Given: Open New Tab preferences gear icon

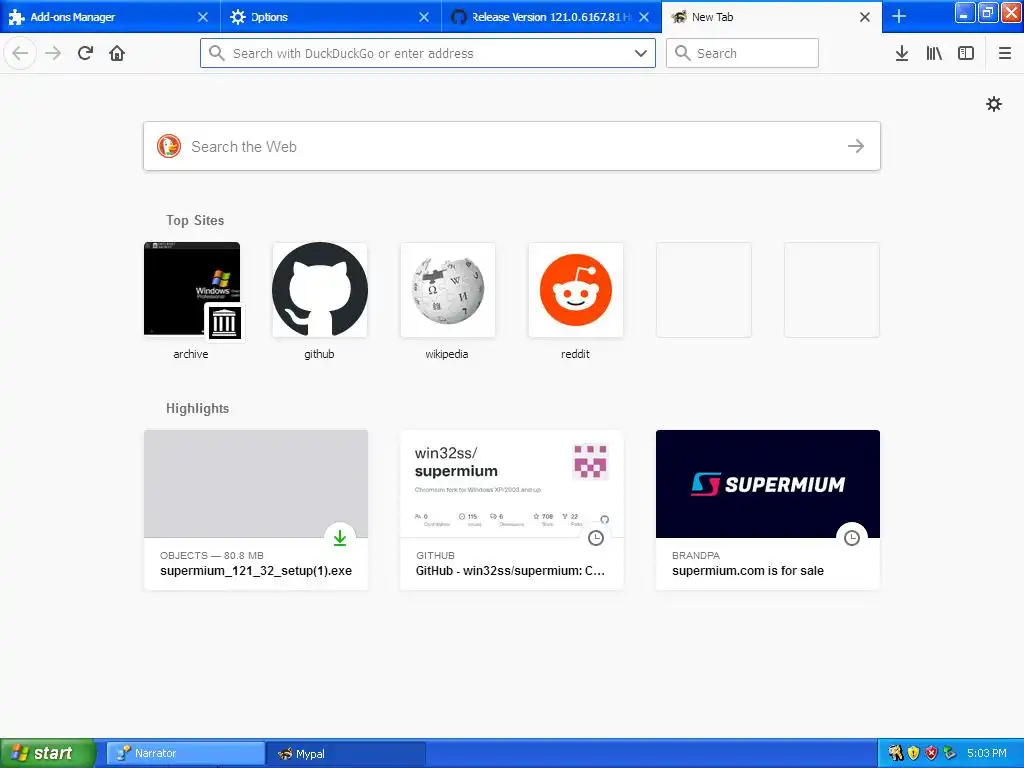Looking at the screenshot, I should click(993, 104).
